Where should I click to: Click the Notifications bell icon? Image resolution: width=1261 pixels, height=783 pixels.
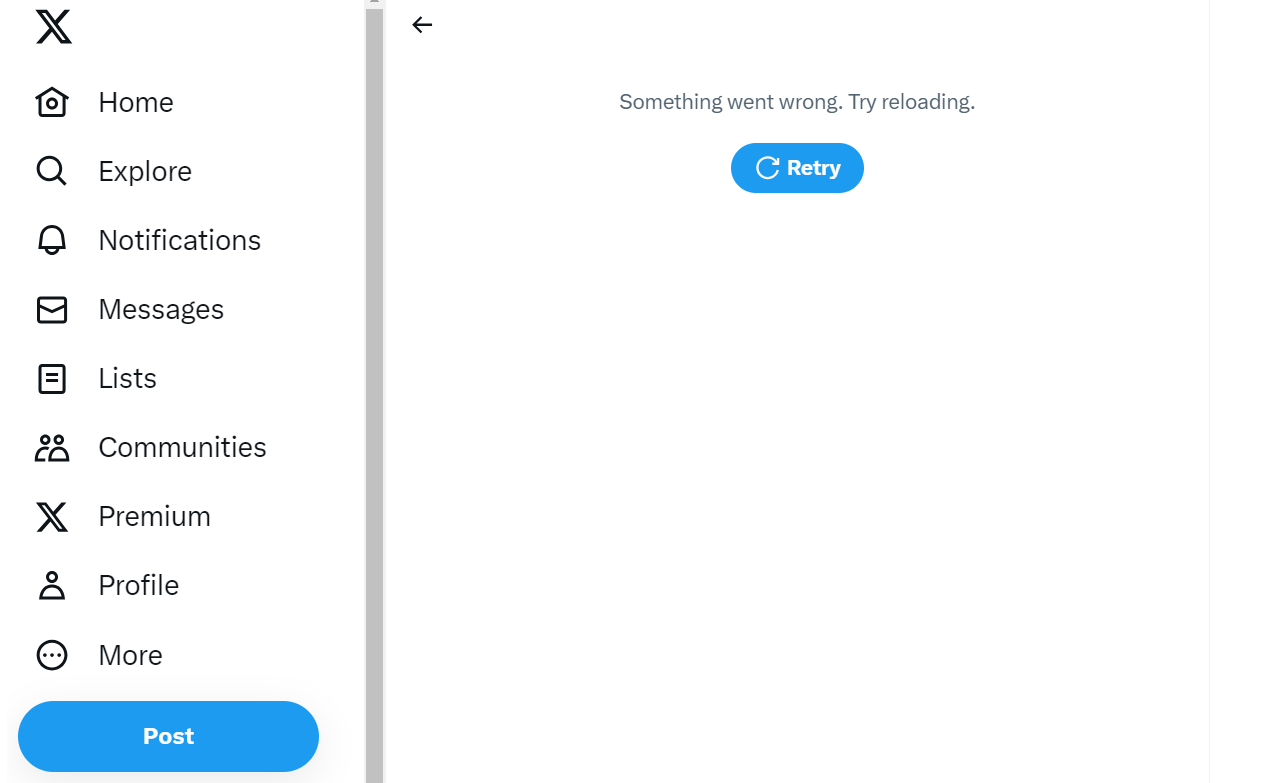point(52,240)
